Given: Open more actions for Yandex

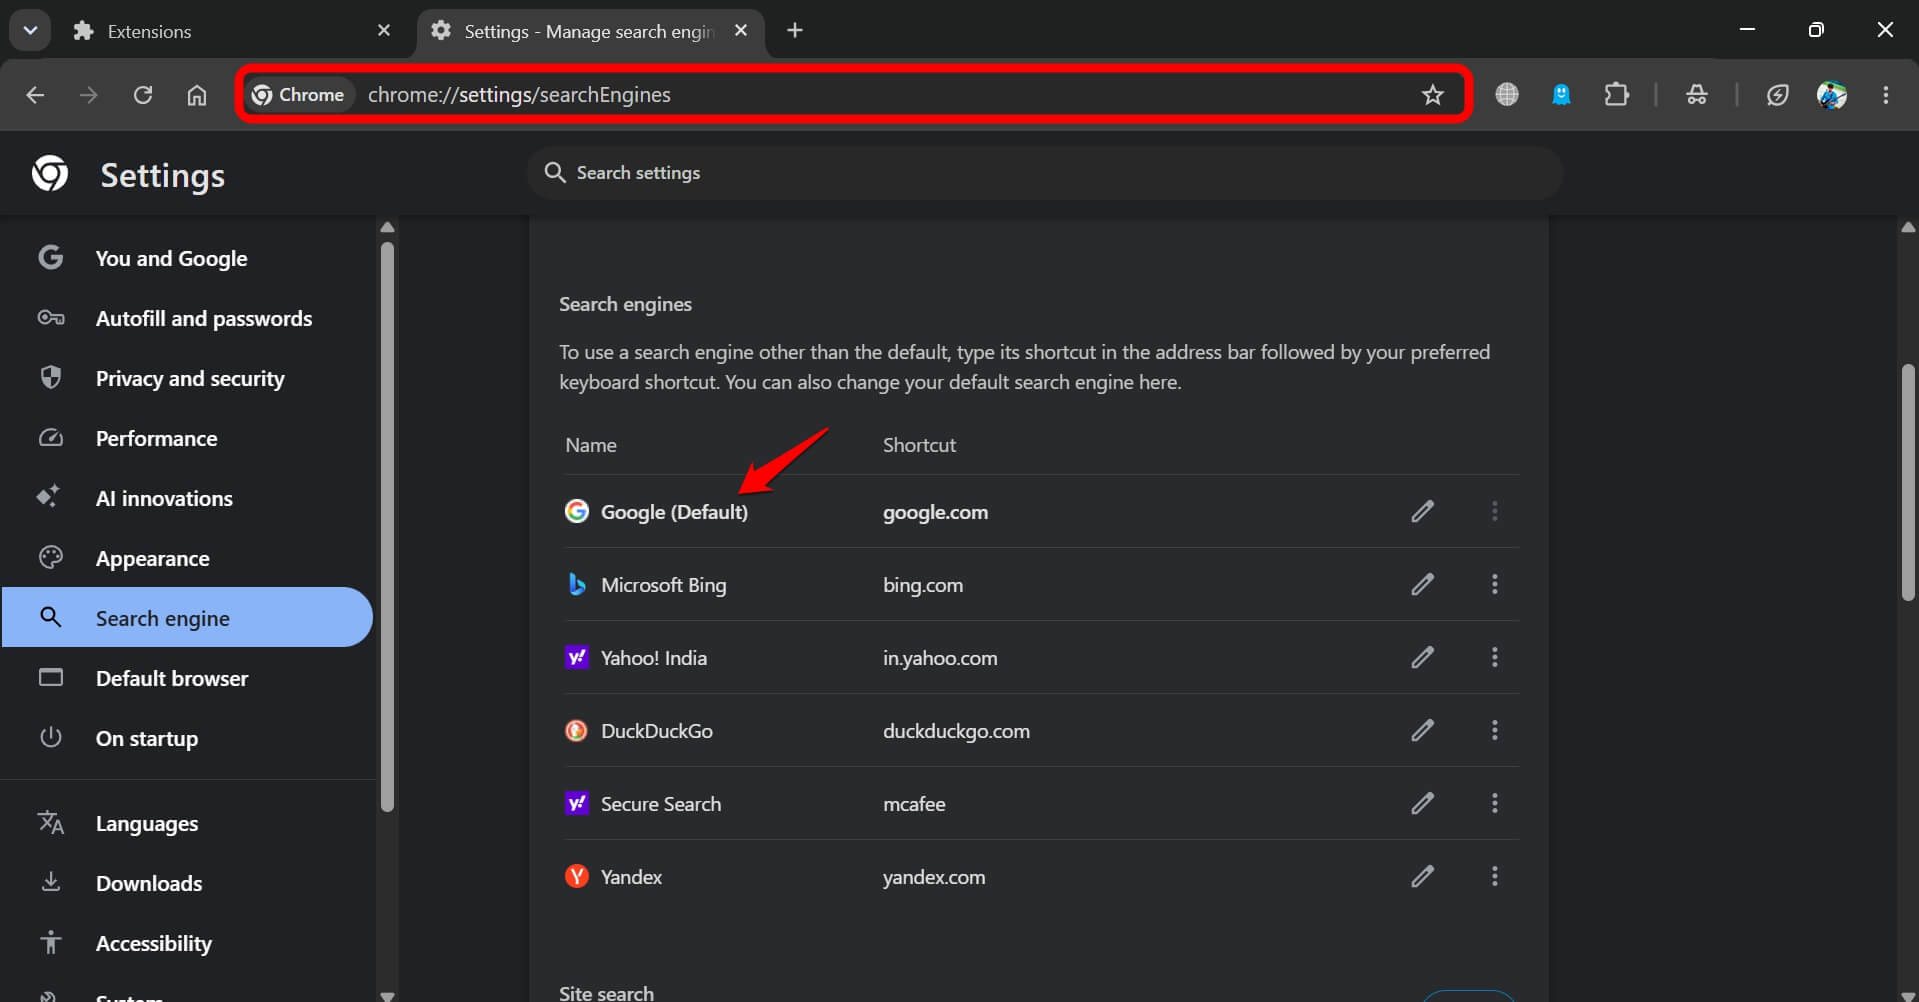Looking at the screenshot, I should pos(1495,877).
